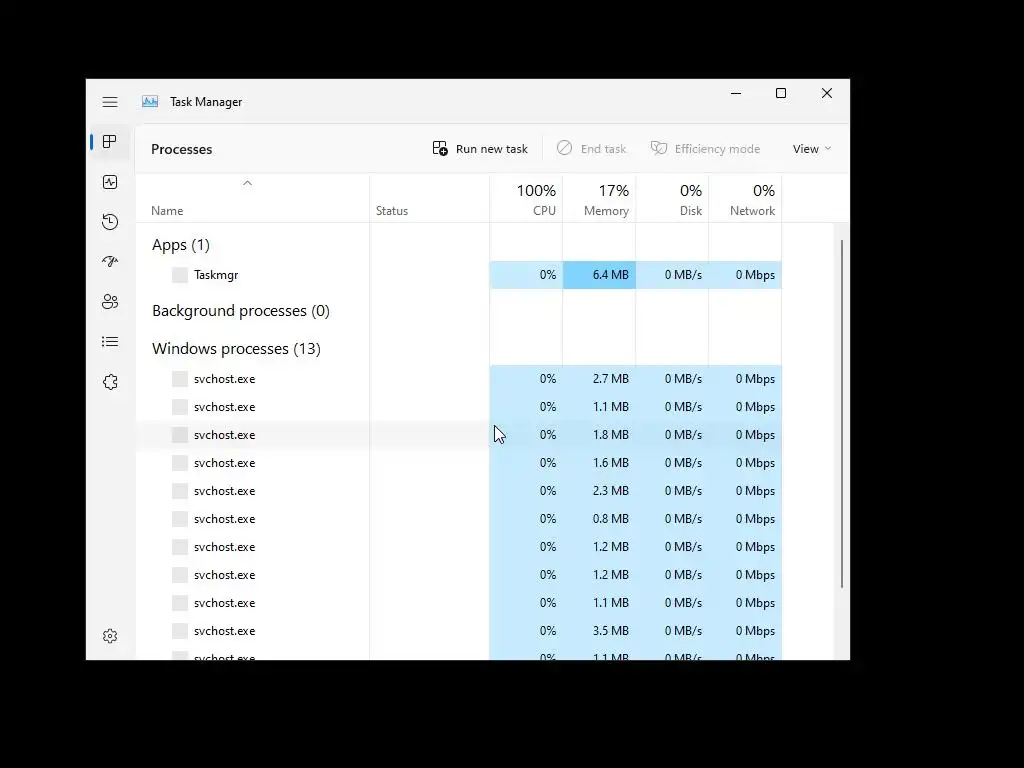The image size is (1024, 768).
Task: Sort by the CPU column header
Action: (x=526, y=200)
